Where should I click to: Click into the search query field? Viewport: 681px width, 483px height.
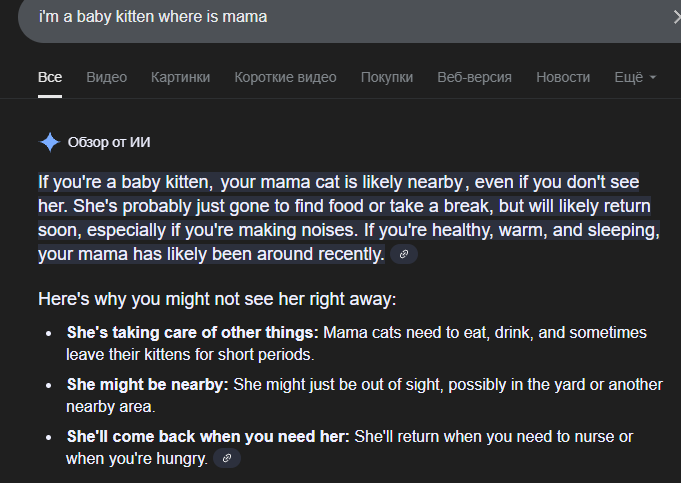[x=300, y=17]
